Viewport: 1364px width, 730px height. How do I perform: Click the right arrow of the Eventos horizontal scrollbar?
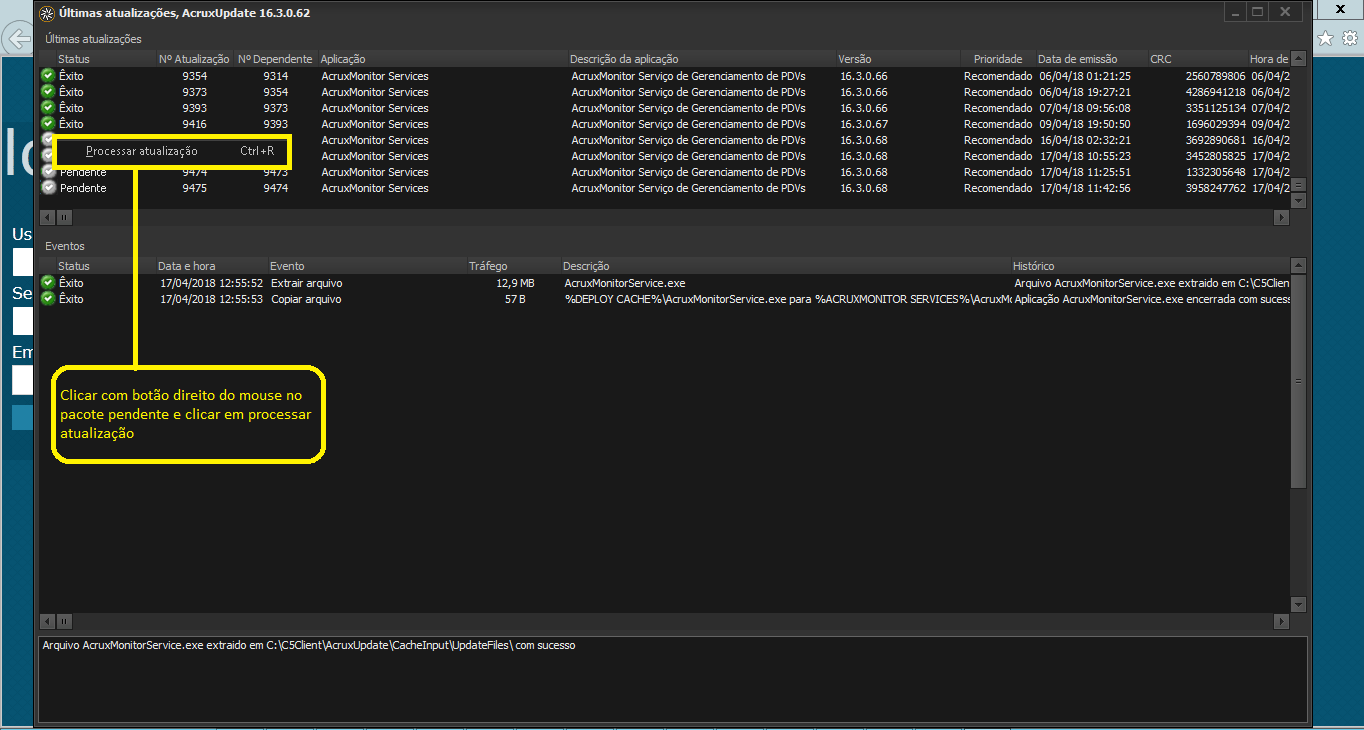[x=1282, y=621]
